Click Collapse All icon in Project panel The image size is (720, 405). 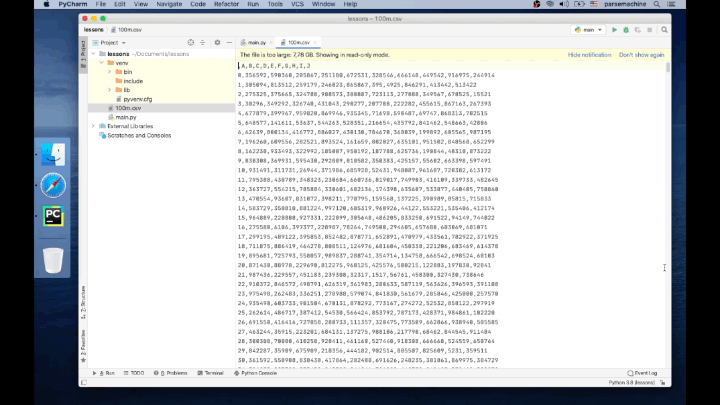click(x=202, y=42)
